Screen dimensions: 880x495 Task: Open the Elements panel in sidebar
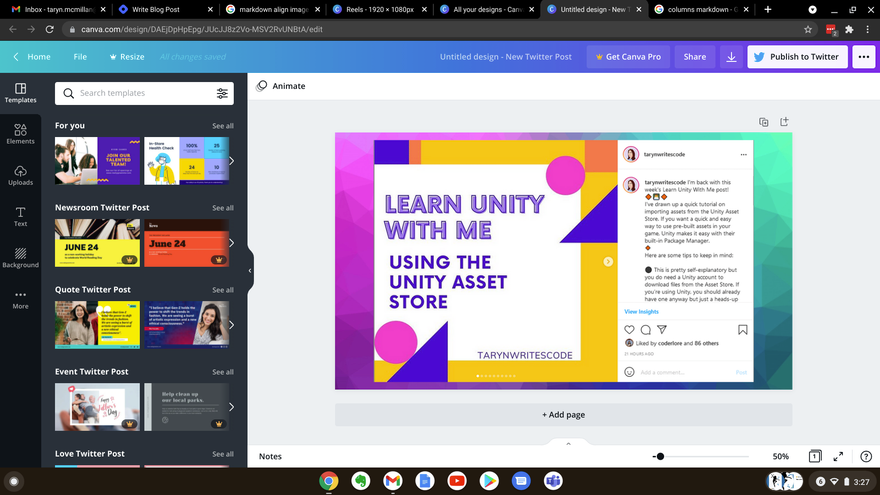point(20,133)
